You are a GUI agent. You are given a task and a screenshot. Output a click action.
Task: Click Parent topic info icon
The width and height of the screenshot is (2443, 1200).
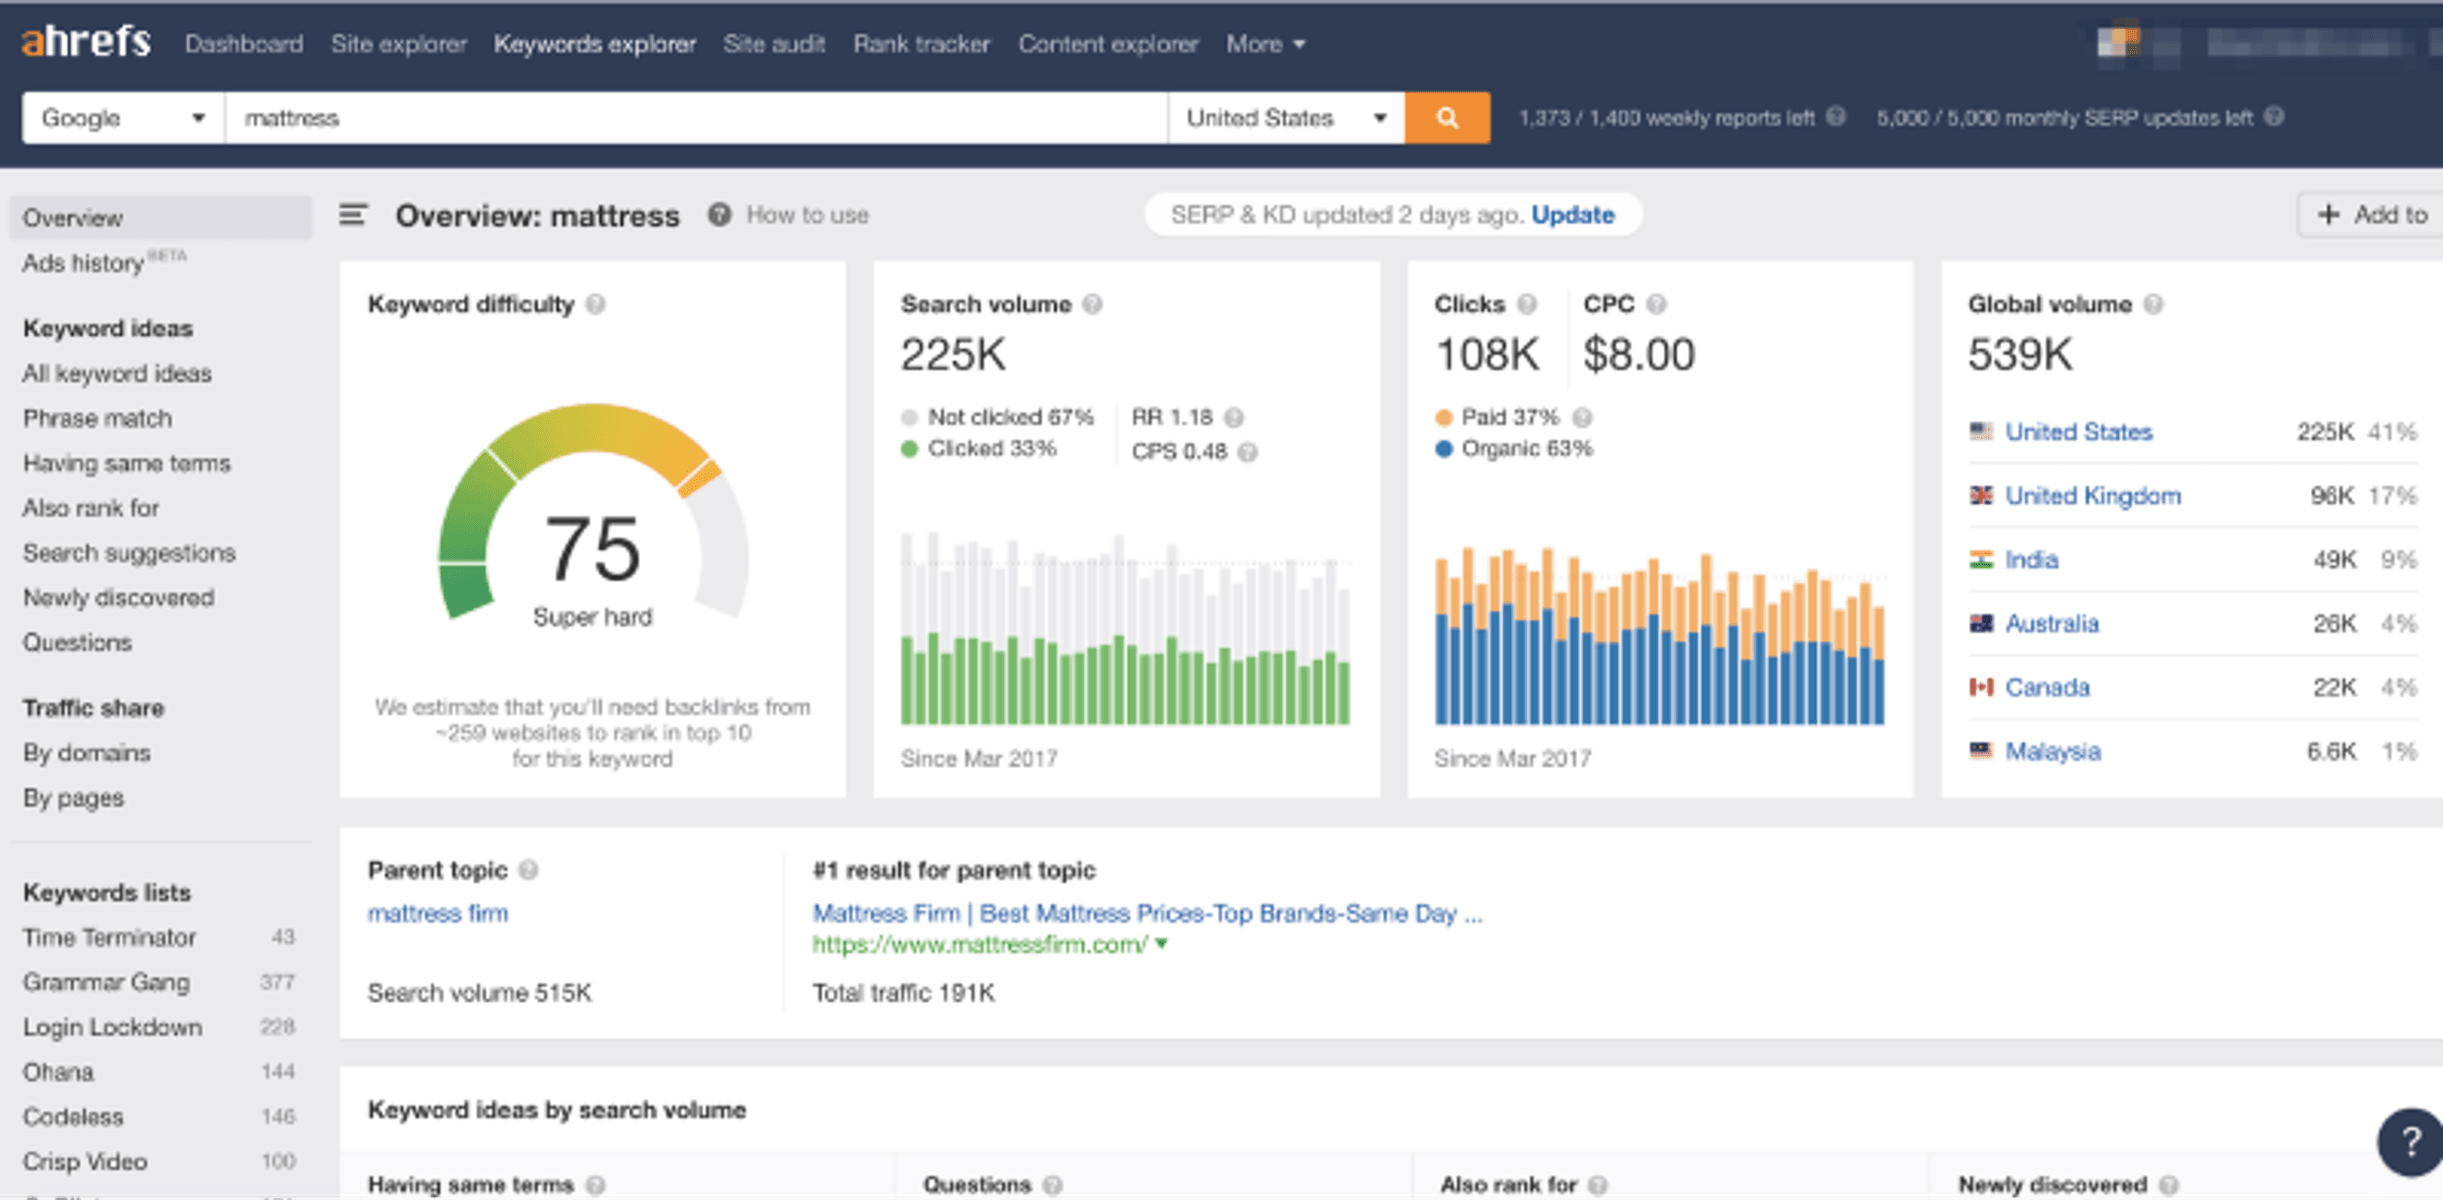[529, 870]
